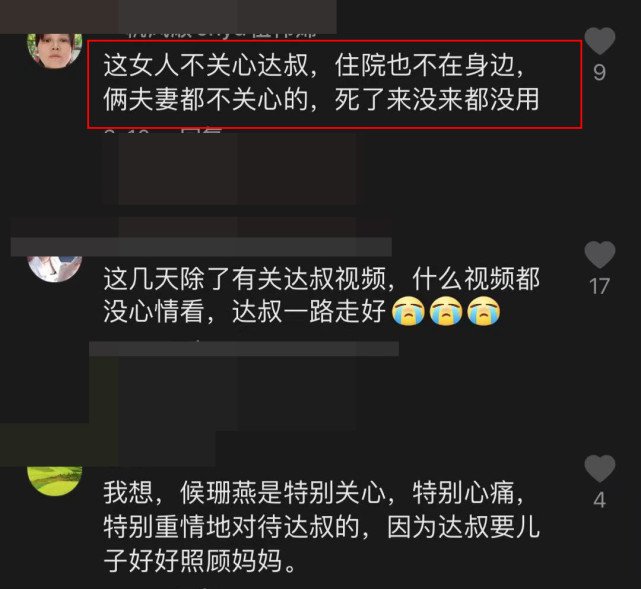The image size is (641, 589).
Task: Open the partly hidden username above the first comment
Action: [x=221, y=35]
